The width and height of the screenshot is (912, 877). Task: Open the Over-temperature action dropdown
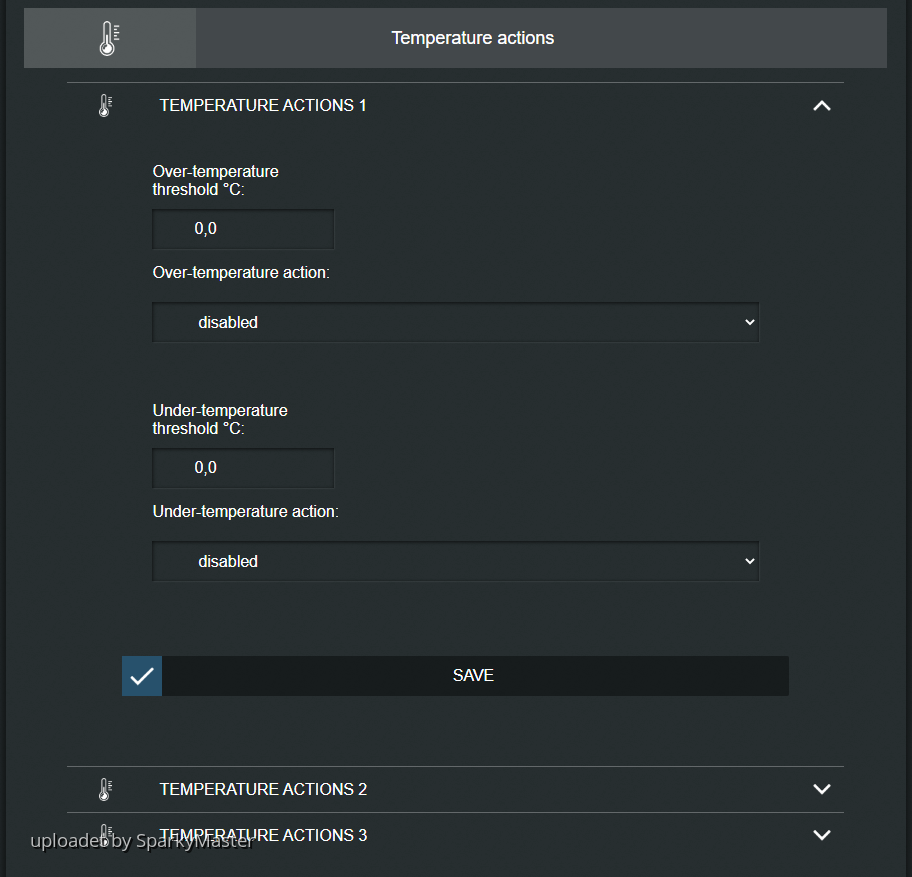[455, 322]
